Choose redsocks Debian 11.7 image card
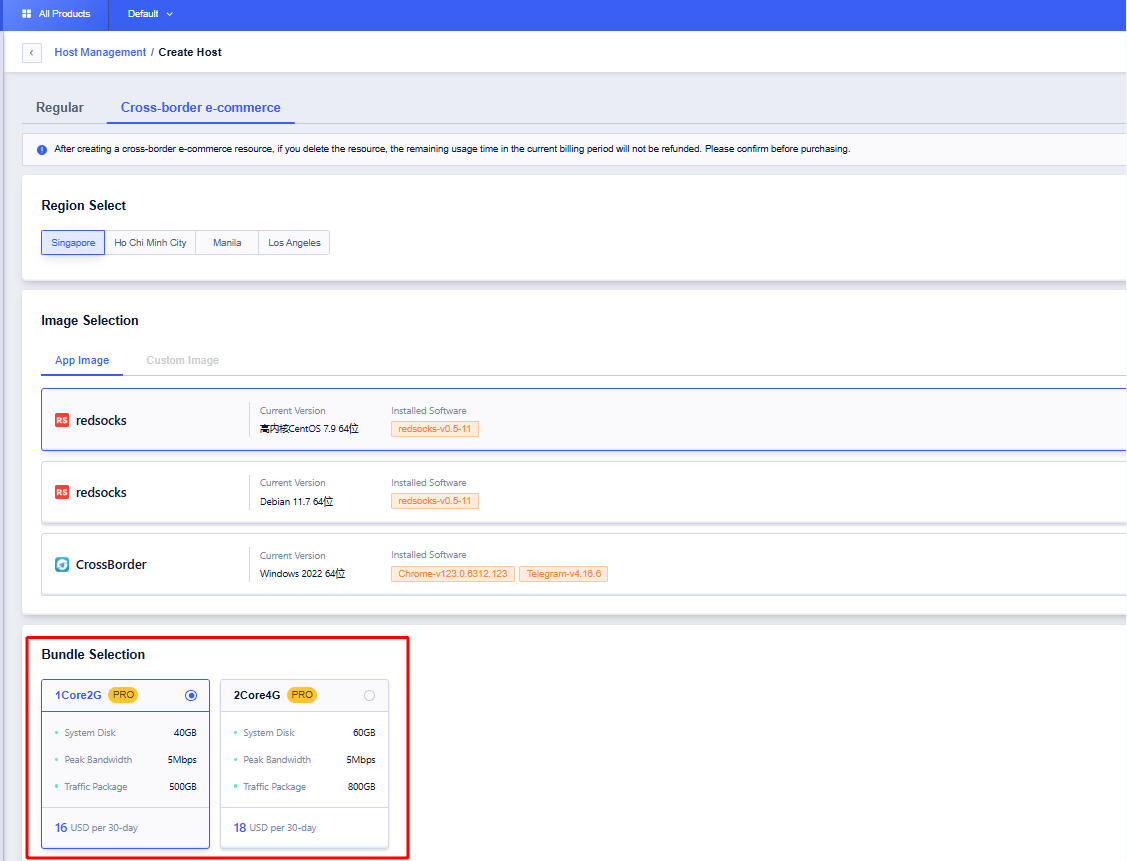The image size is (1127, 861). [584, 492]
